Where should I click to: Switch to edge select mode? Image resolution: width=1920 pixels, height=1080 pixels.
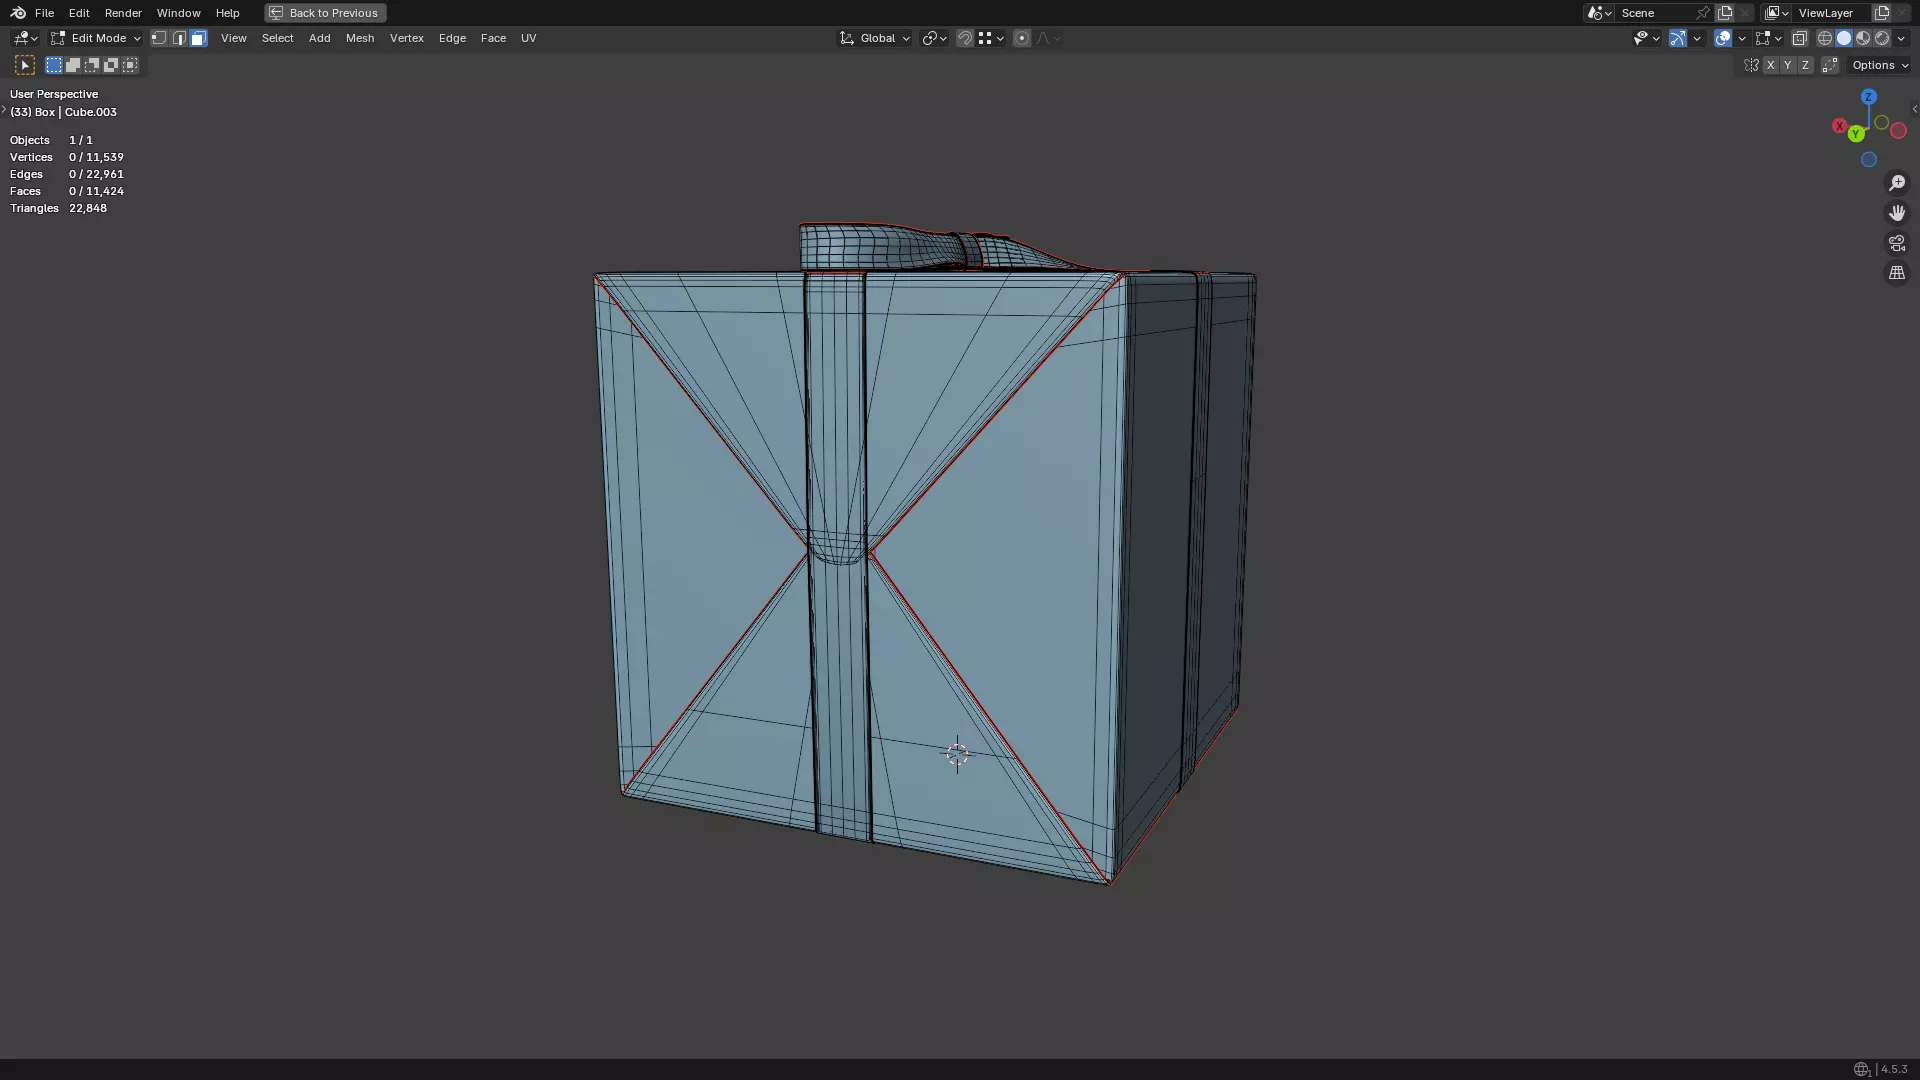[179, 38]
